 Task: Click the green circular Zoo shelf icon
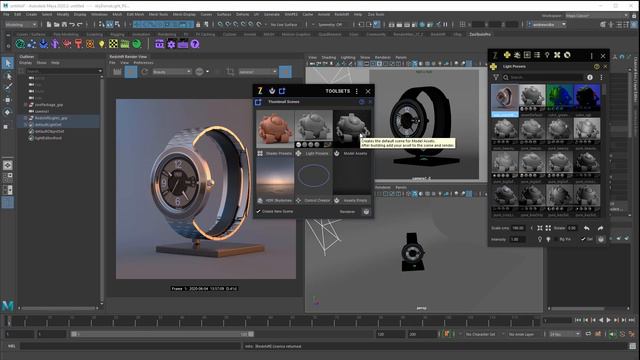click(20, 44)
